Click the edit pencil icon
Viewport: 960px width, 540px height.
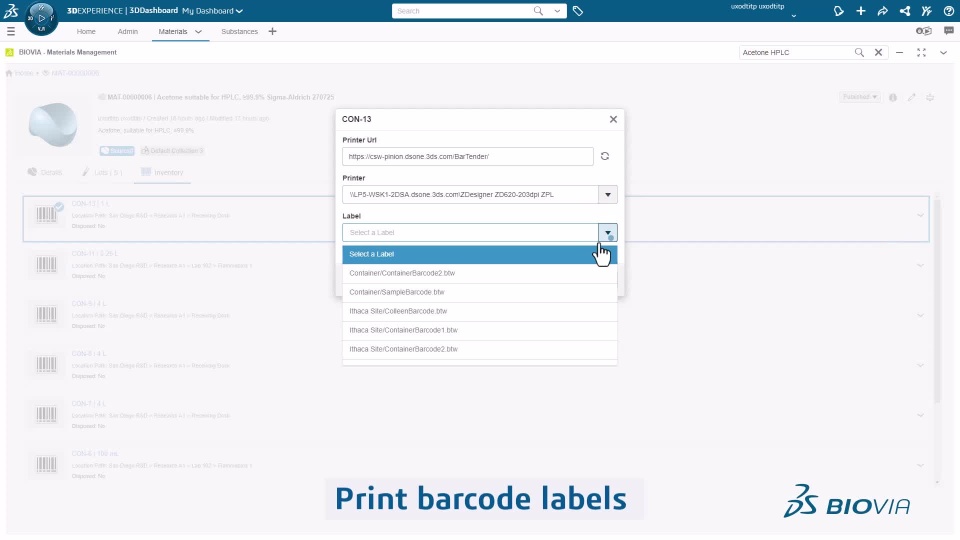912,97
